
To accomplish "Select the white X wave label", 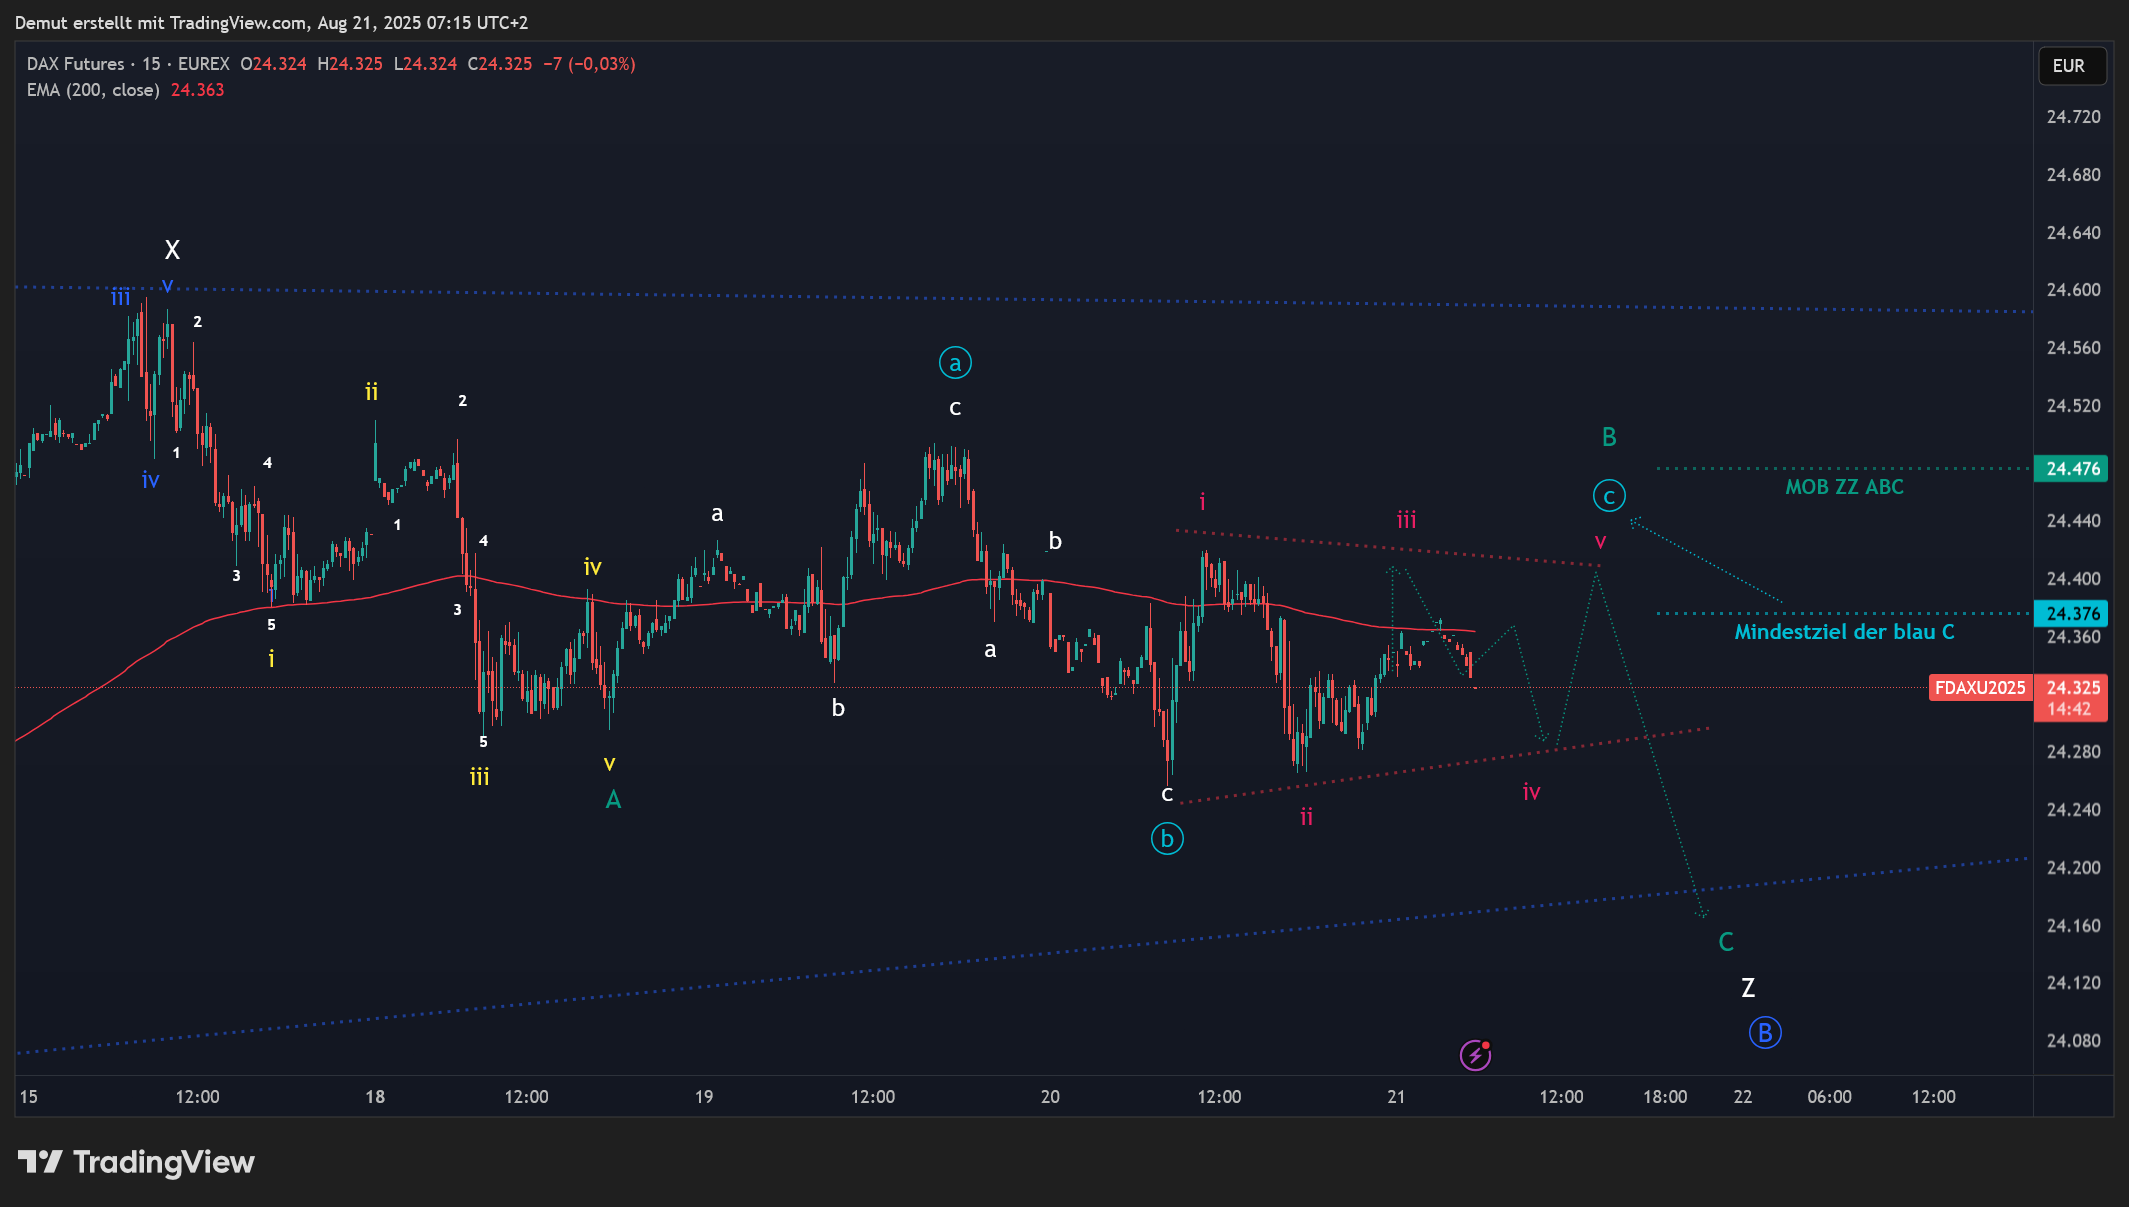I will pyautogui.click(x=172, y=250).
